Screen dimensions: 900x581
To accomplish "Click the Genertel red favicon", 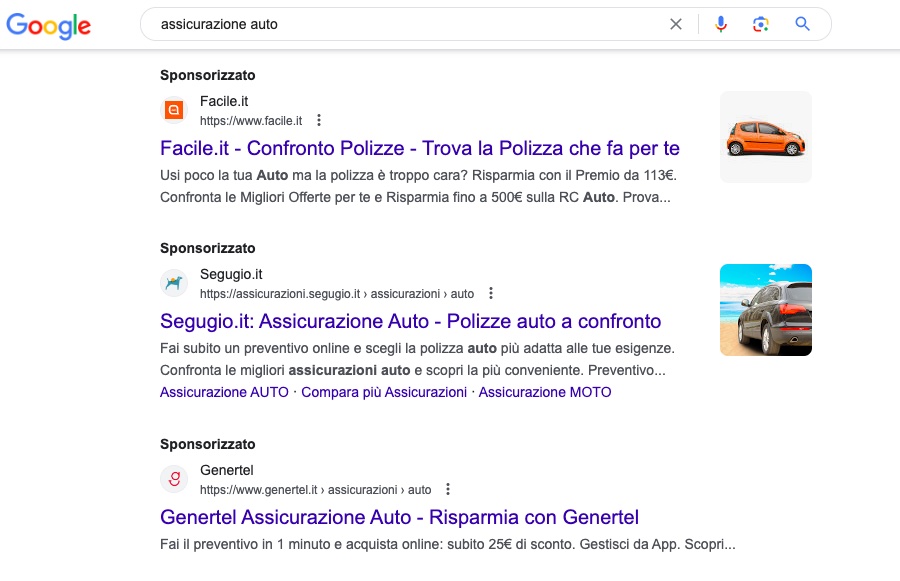I will coord(174,479).
